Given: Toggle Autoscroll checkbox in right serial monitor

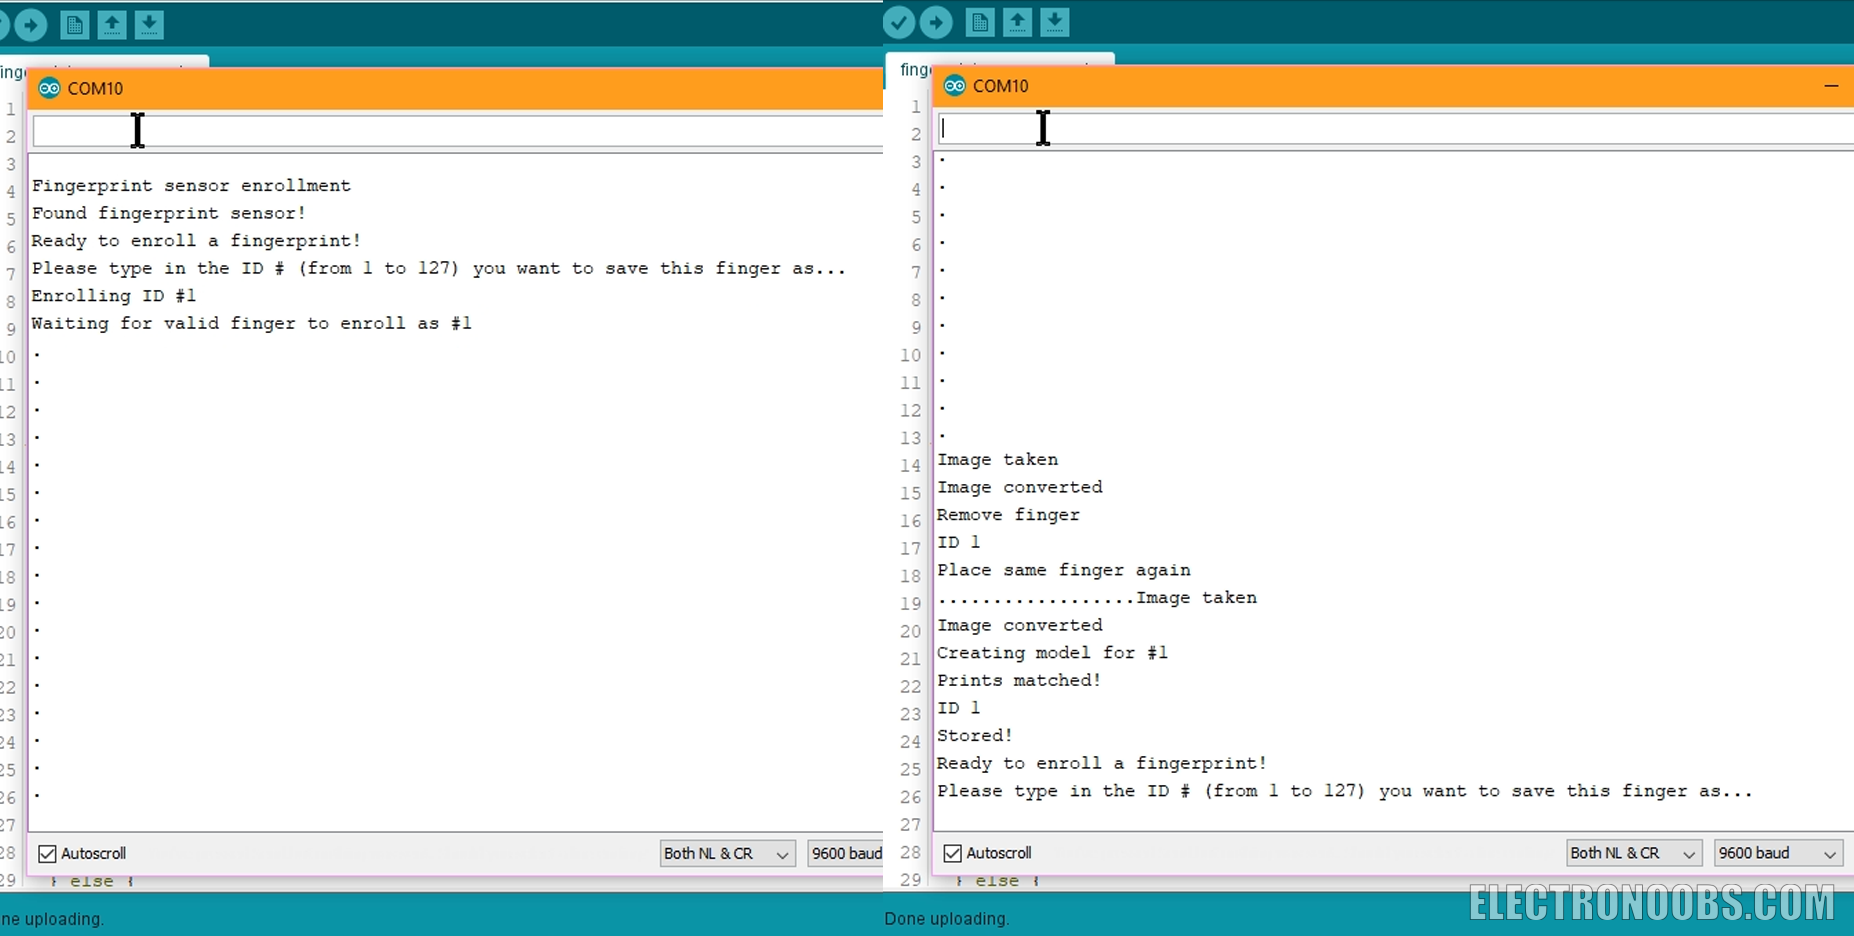Looking at the screenshot, I should pos(953,853).
